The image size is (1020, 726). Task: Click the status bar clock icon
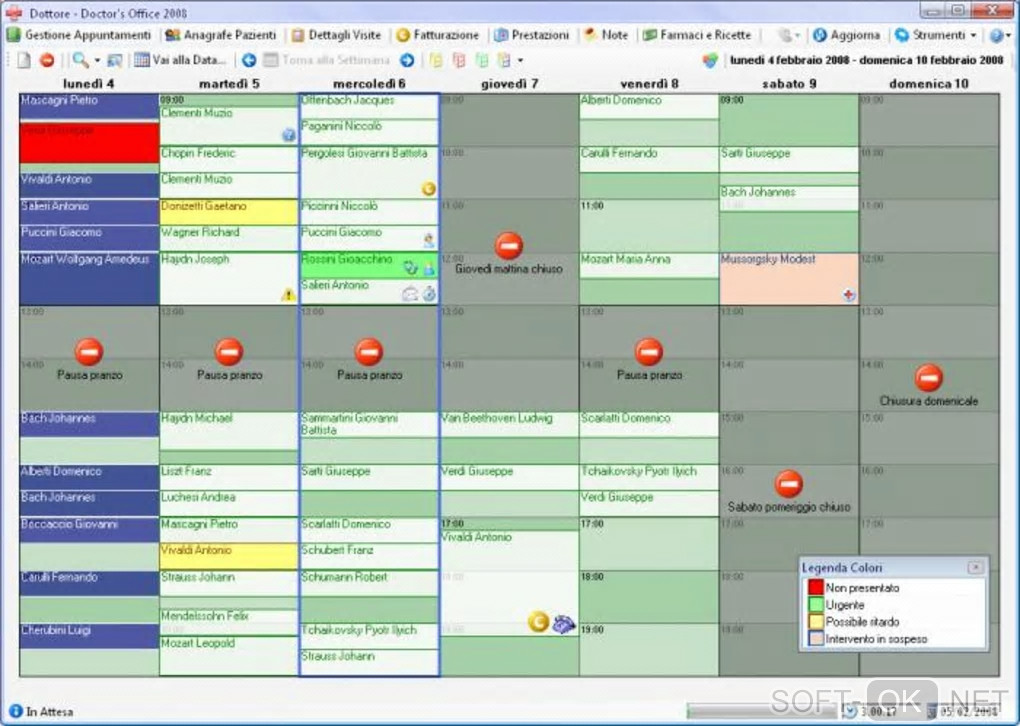850,710
